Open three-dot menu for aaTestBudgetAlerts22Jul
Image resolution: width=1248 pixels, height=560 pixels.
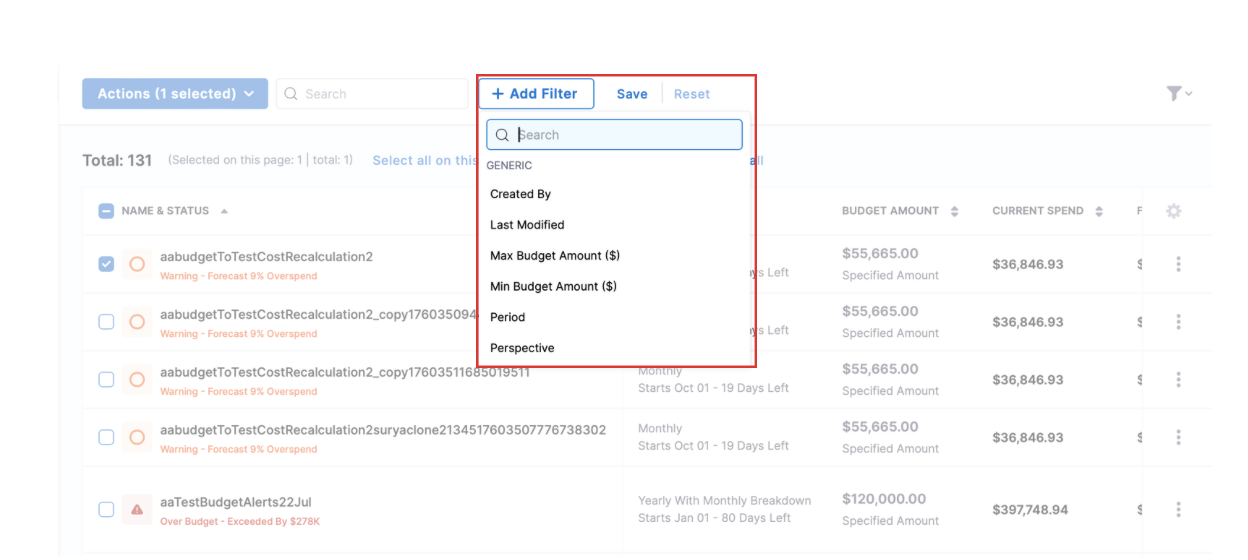pos(1178,510)
